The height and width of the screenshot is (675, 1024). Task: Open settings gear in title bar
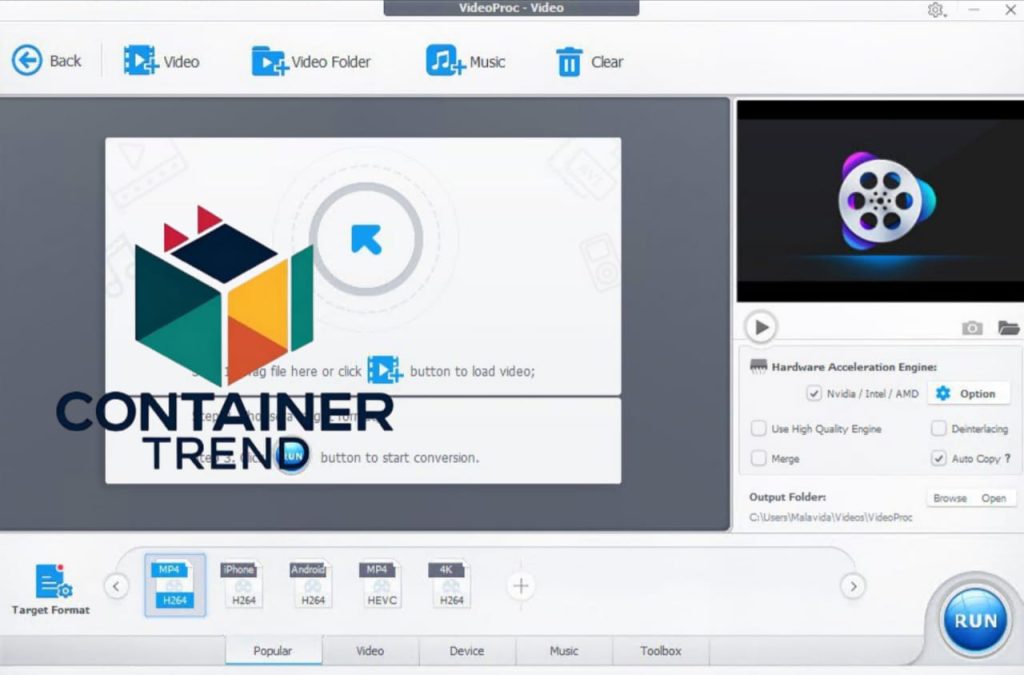936,10
